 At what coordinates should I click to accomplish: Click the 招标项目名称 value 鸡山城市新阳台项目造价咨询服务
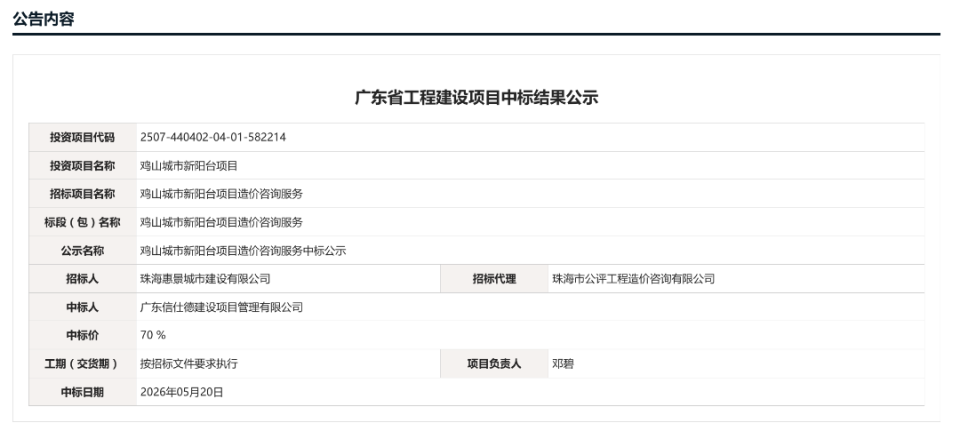(x=222, y=194)
